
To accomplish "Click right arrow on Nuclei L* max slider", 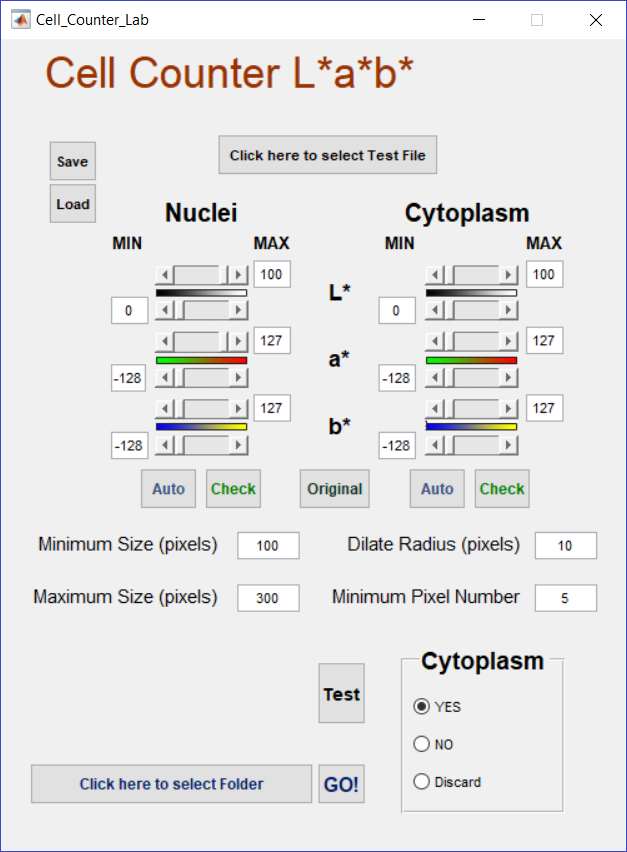I will [238, 275].
